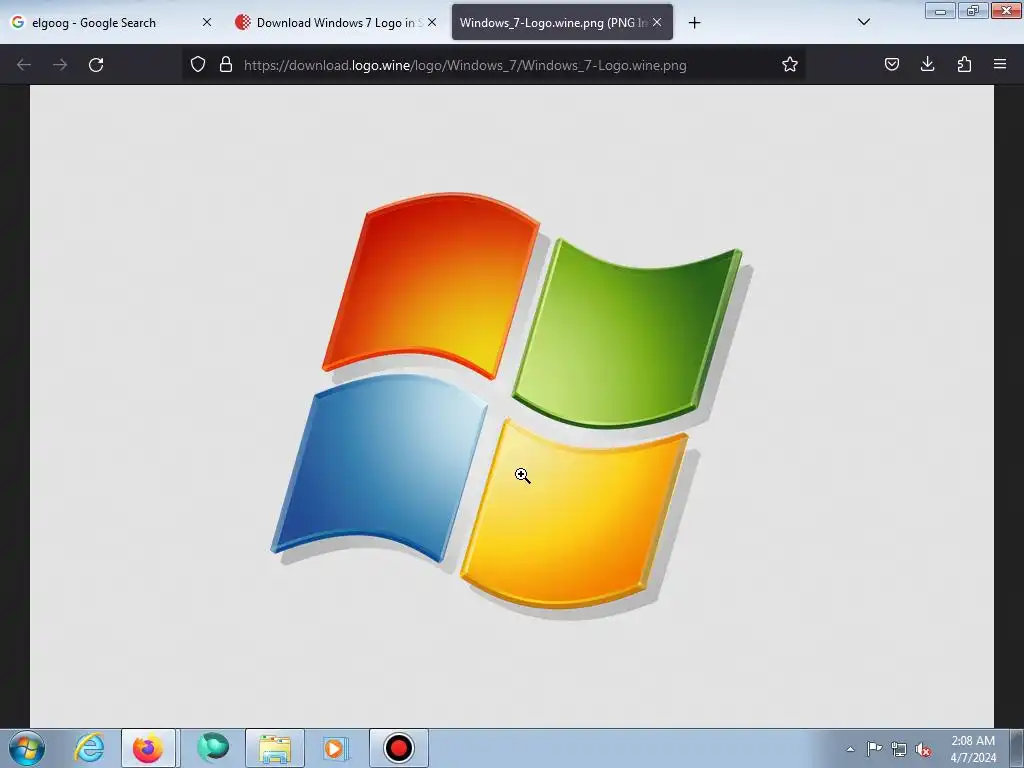
Task: Go forward one page
Action: click(x=60, y=65)
